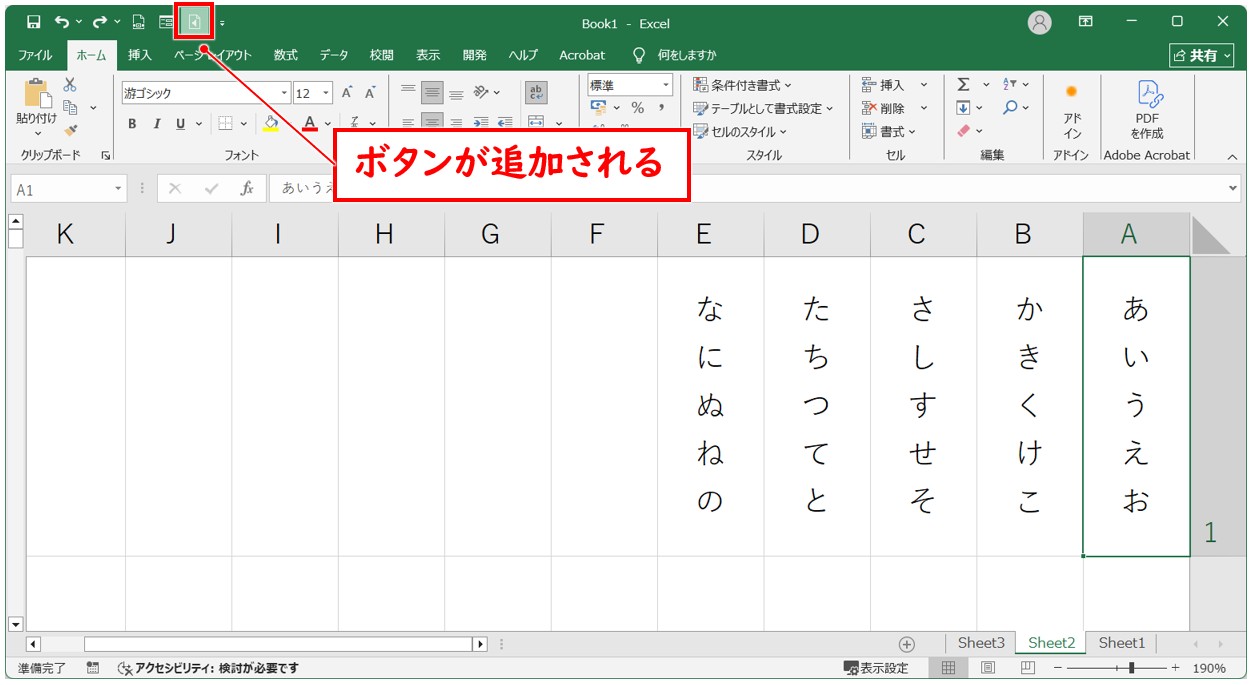Apply red font color

310,124
